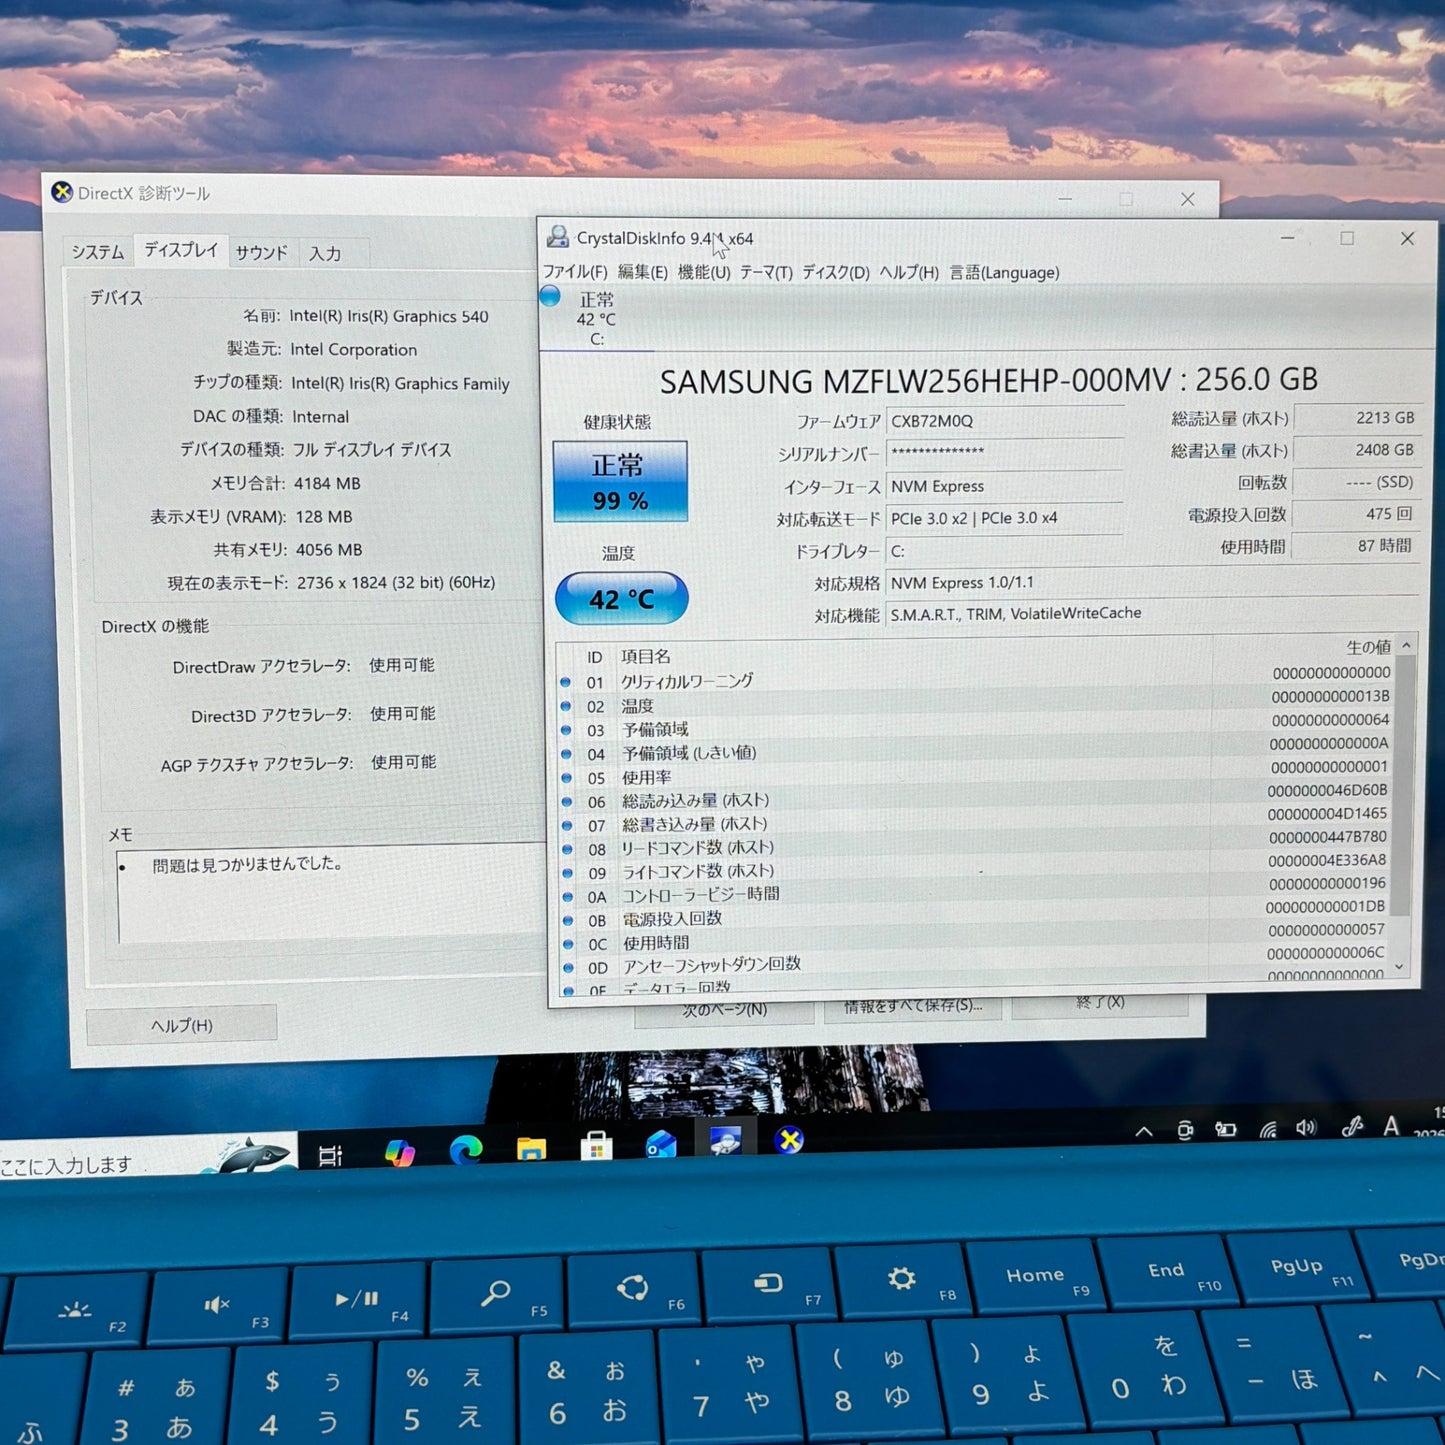Click the battery status tray icon

point(1225,1130)
